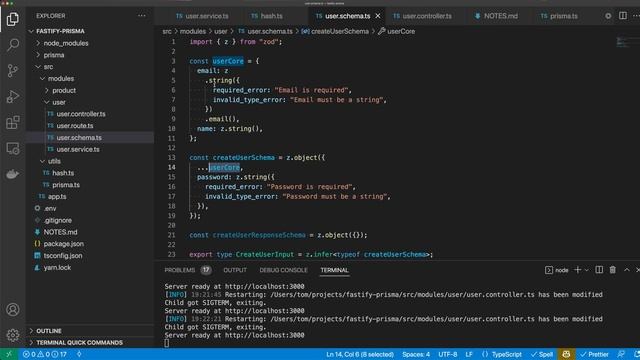Click the modules breadcrumb segment
The width and height of the screenshot is (640, 360).
[193, 31]
